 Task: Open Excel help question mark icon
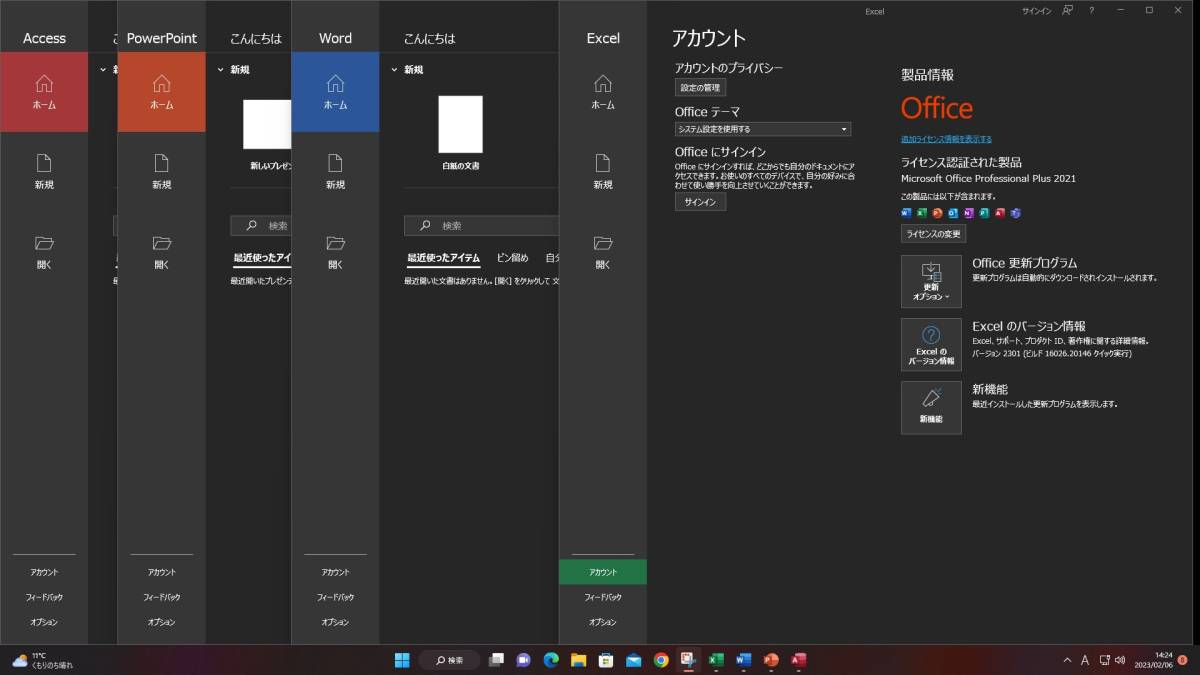point(1091,10)
